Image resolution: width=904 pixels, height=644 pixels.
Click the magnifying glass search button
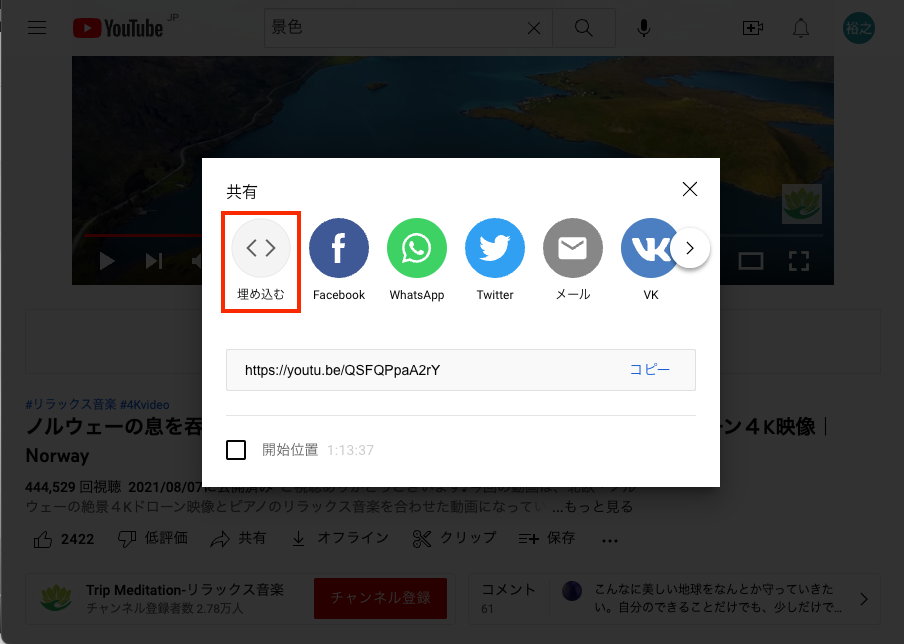[x=583, y=28]
